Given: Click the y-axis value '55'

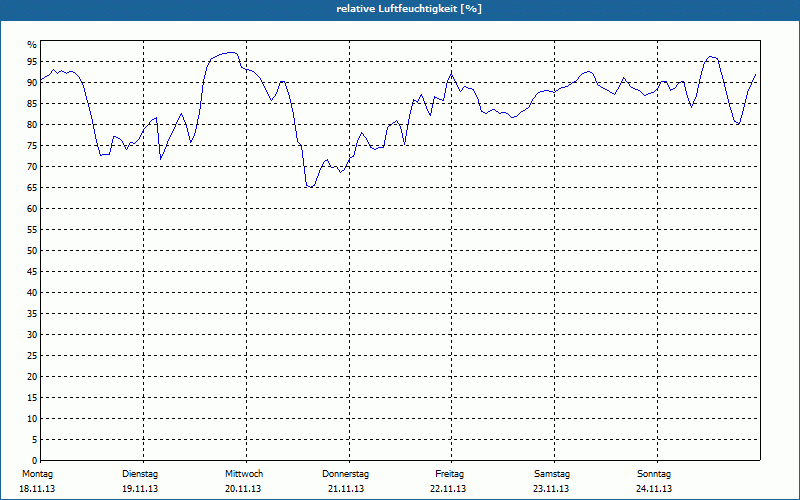Looking at the screenshot, I should click(32, 230).
